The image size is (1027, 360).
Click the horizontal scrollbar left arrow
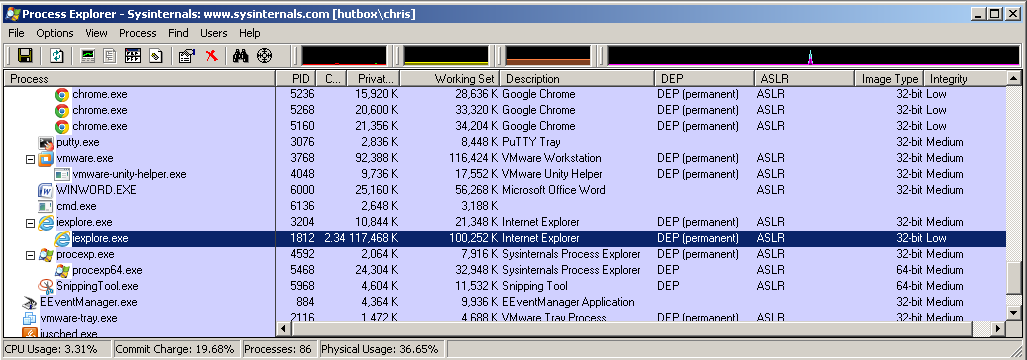click(285, 329)
